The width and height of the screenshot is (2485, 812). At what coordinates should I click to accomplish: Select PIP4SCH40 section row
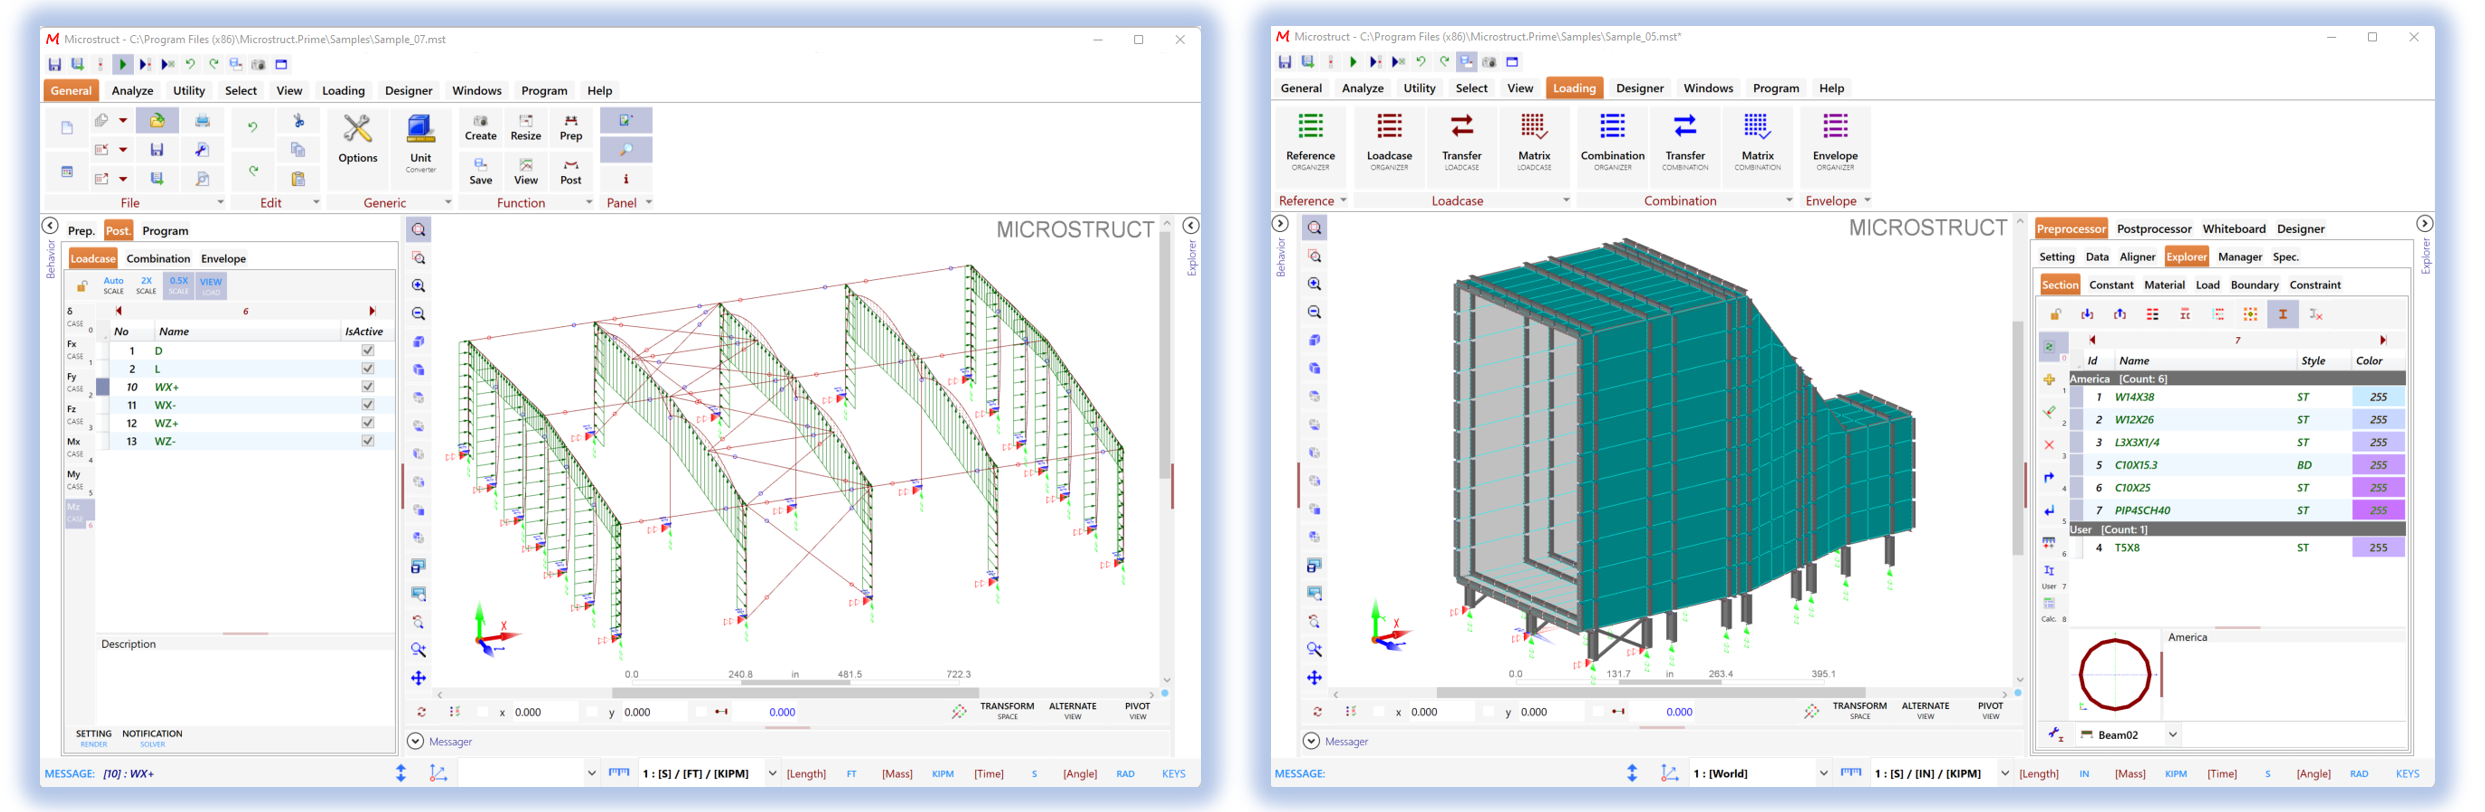point(2236,510)
